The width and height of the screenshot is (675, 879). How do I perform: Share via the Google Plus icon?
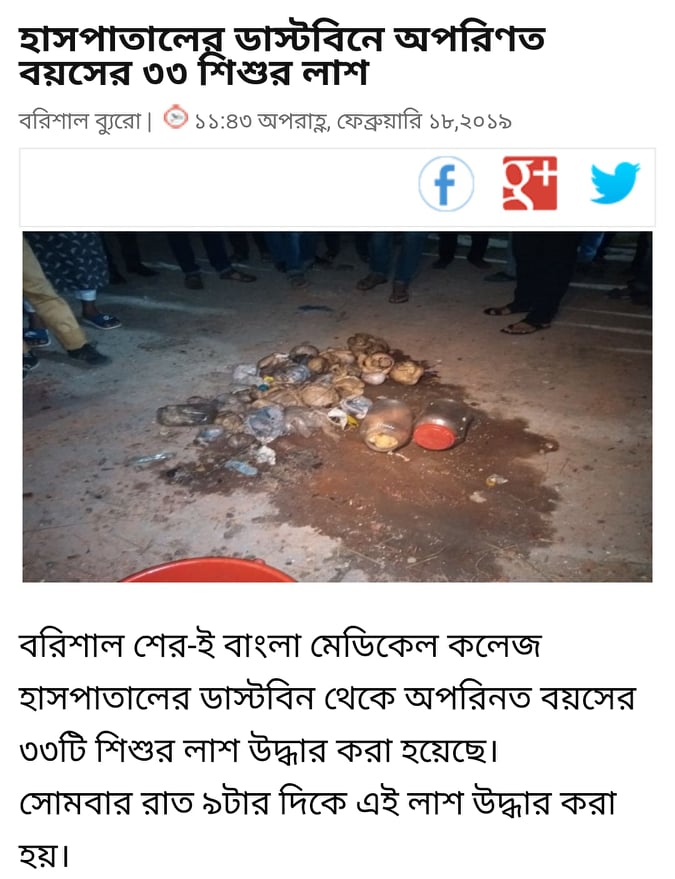tap(530, 183)
